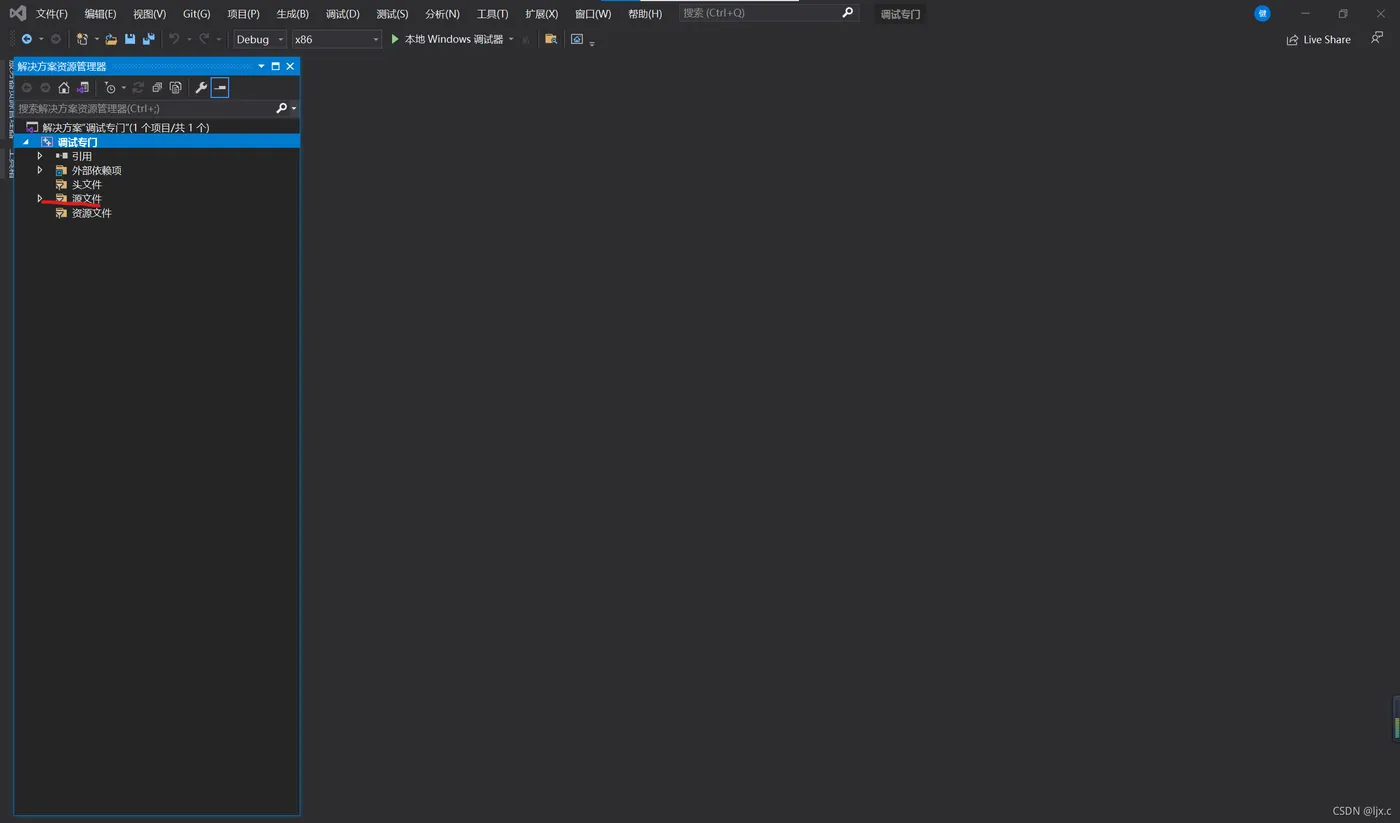Open the 窗口(W) menu
The image size is (1400, 823).
point(593,14)
